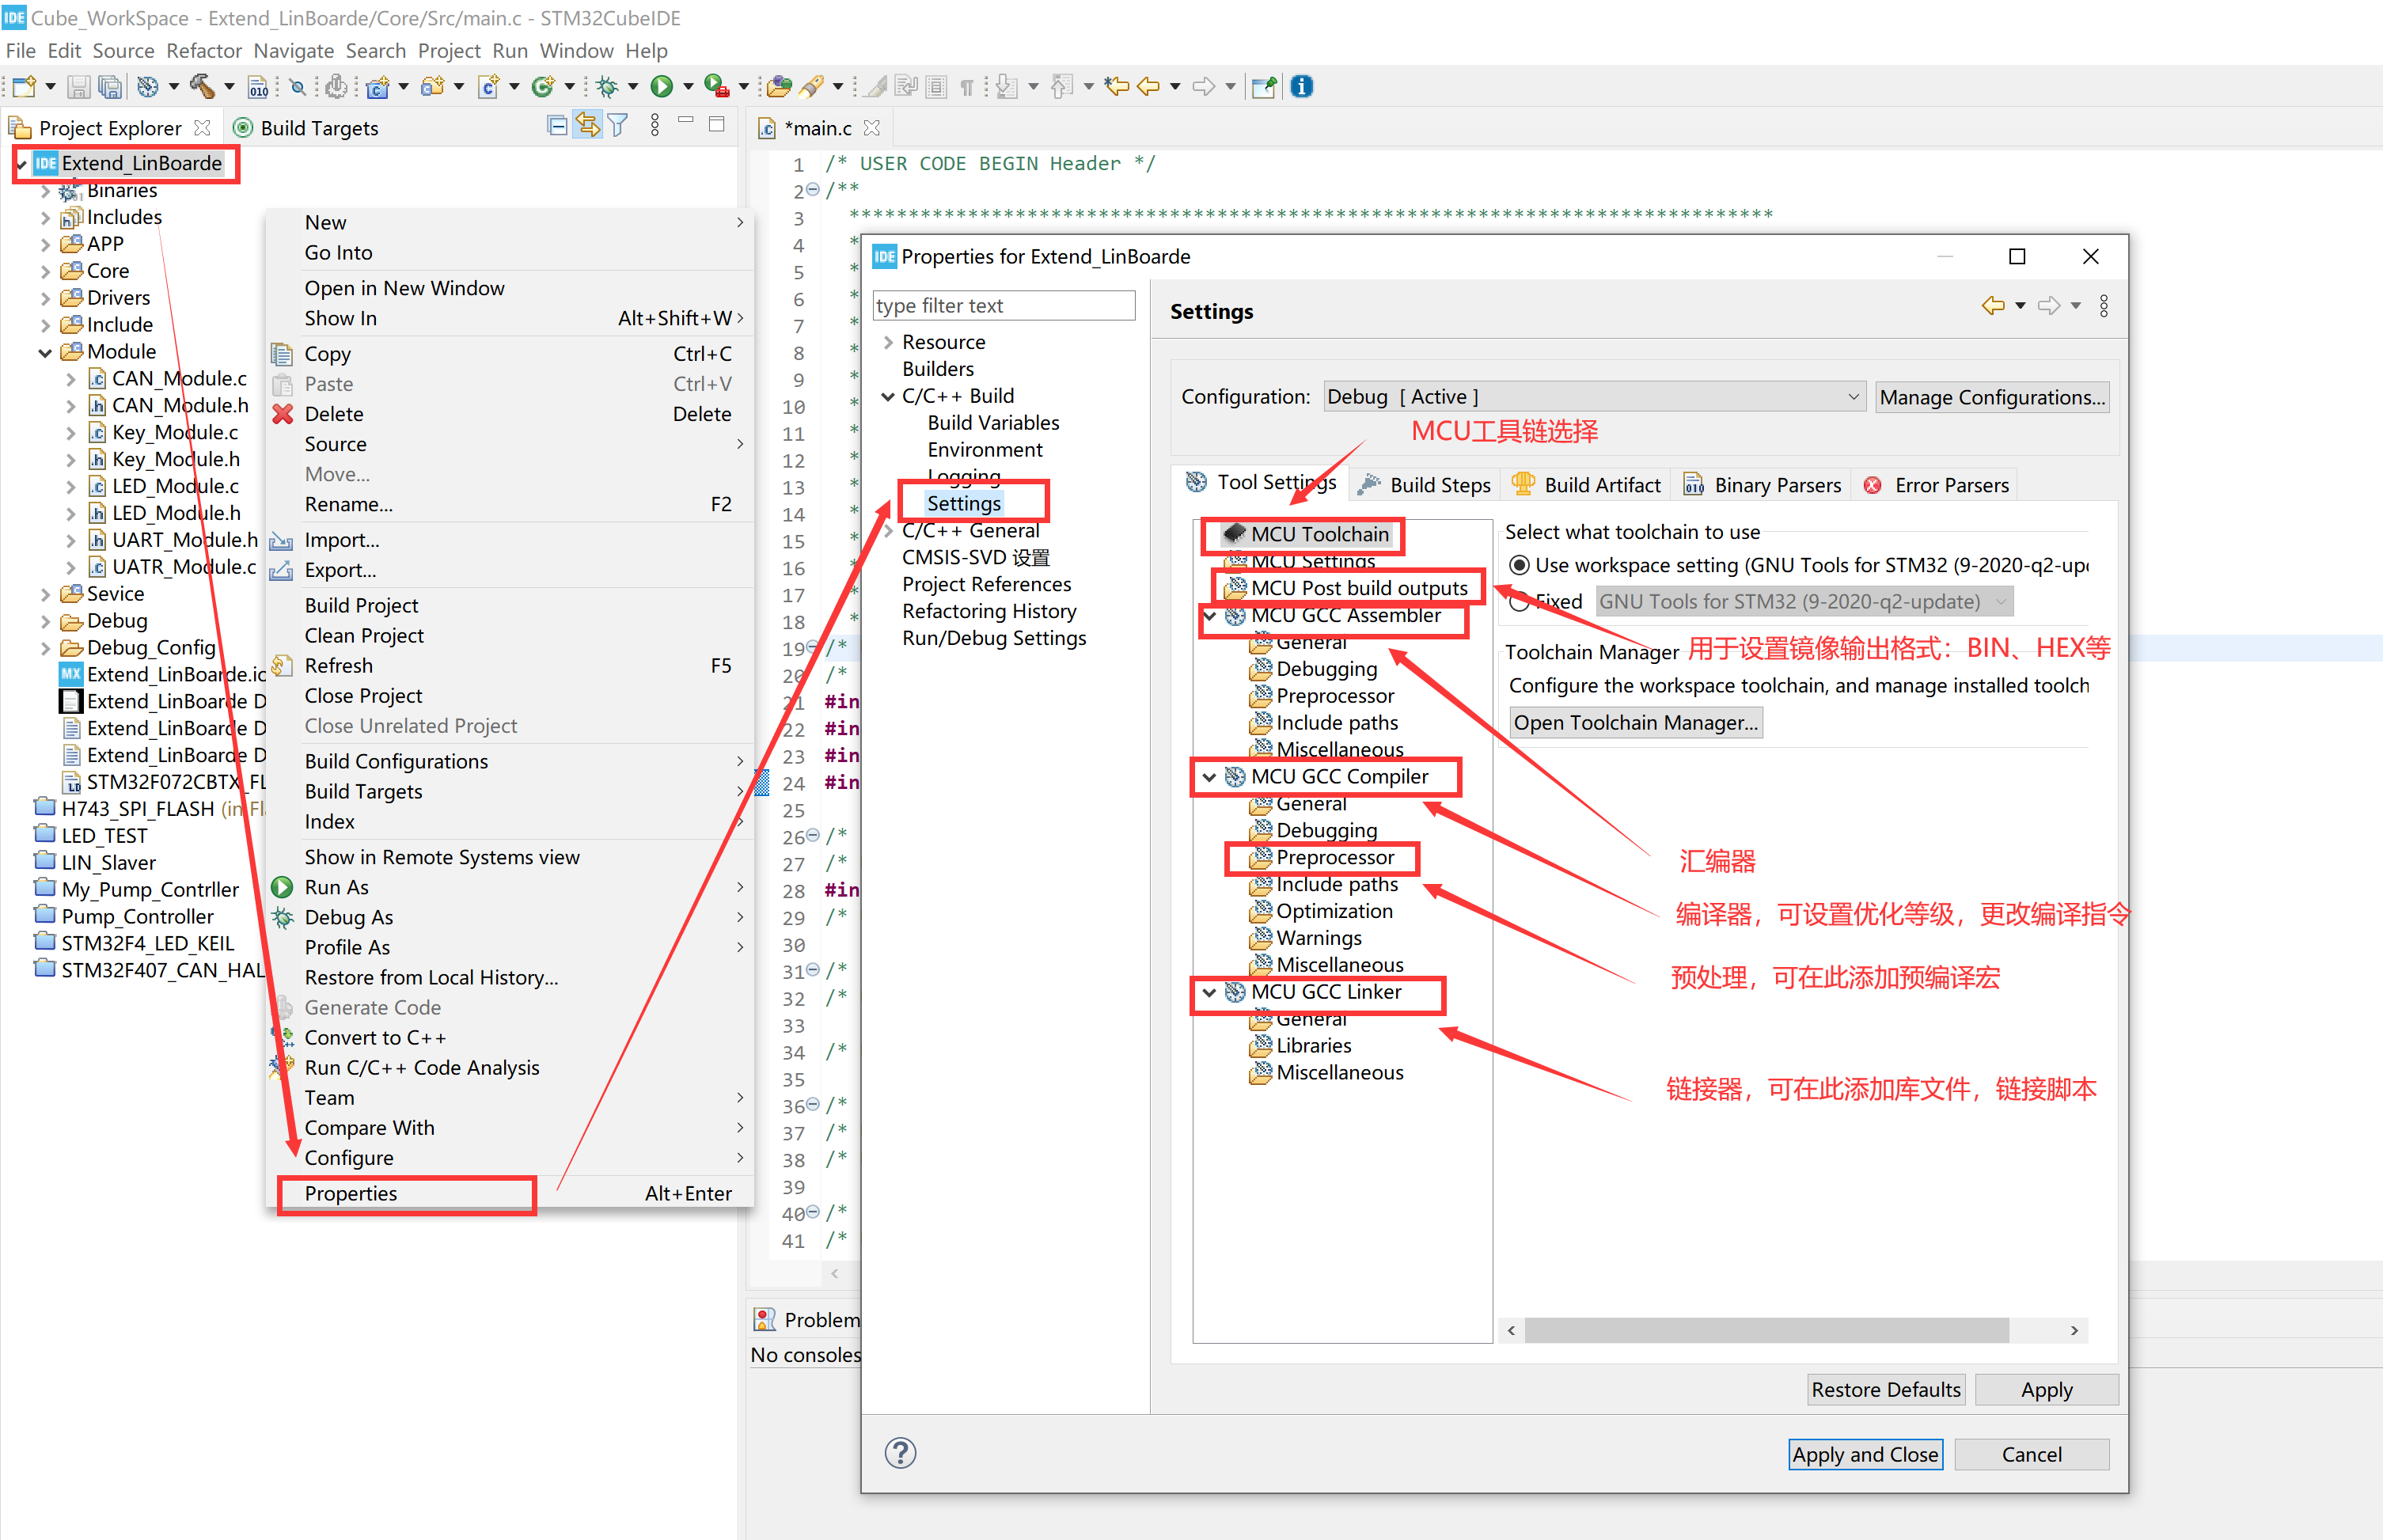Click the Save All toolbar icon

click(110, 86)
